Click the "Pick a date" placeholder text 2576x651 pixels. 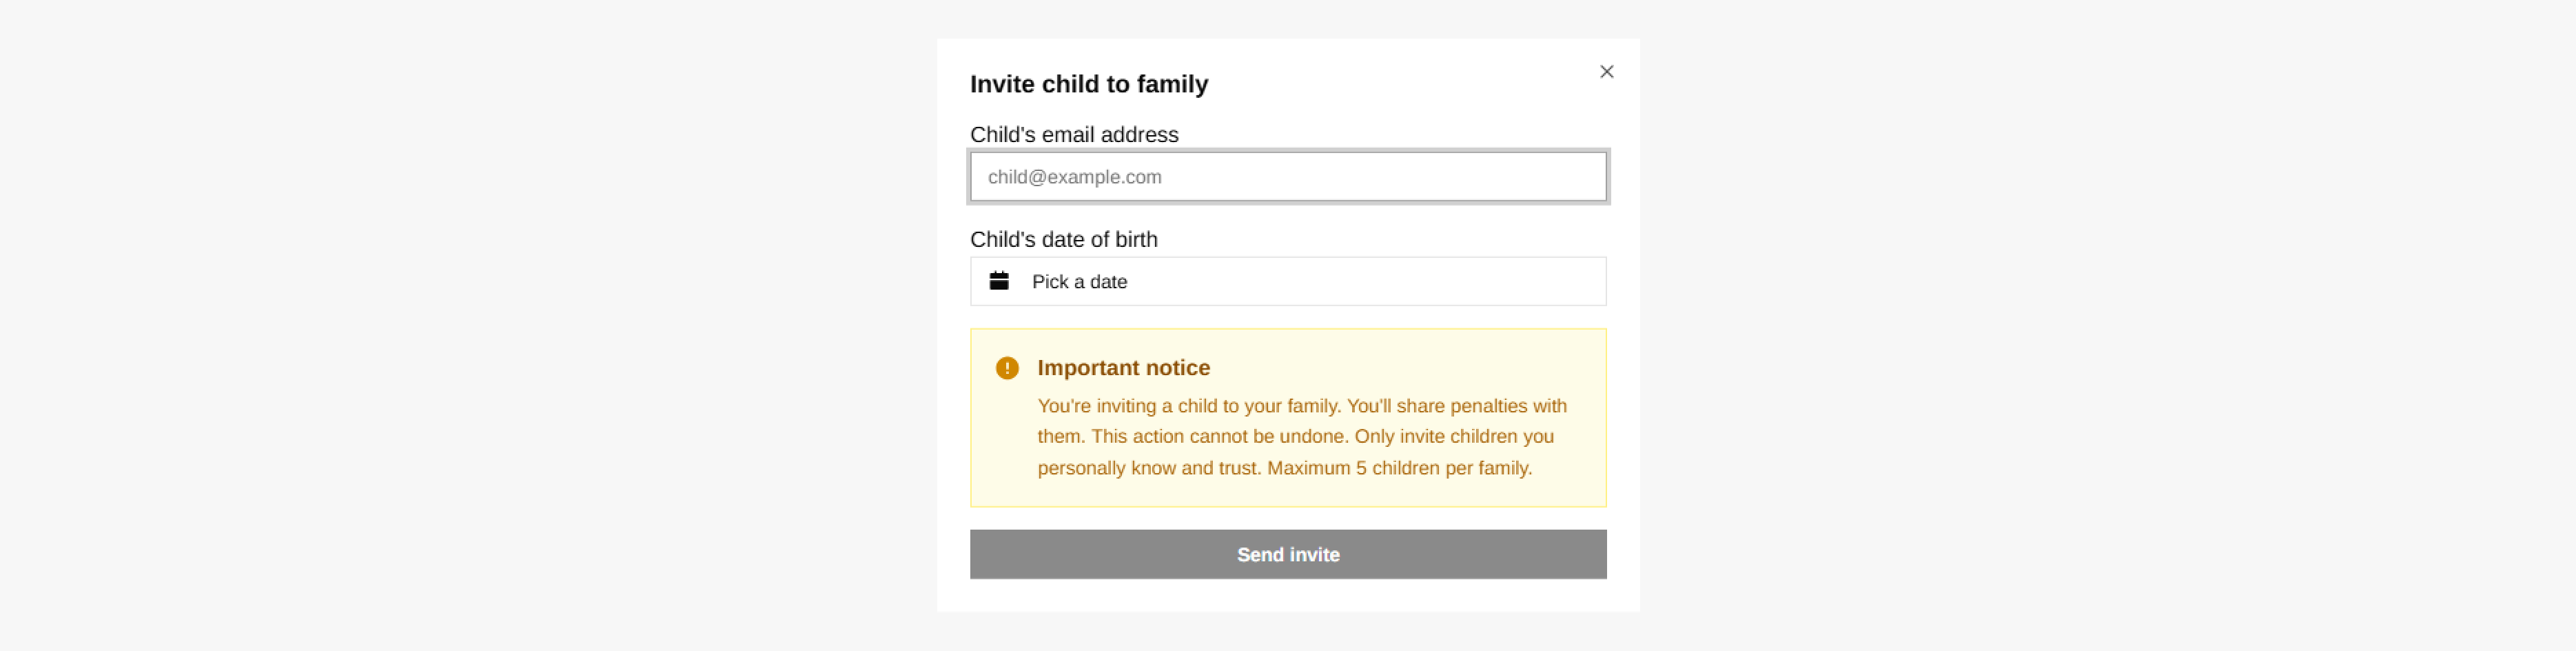point(1079,282)
